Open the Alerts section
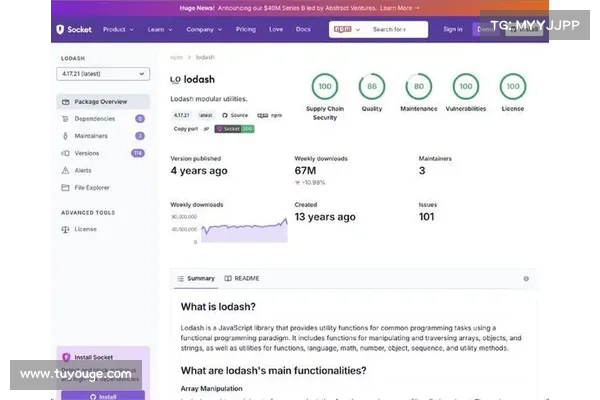The height and width of the screenshot is (400, 600). (x=103, y=170)
